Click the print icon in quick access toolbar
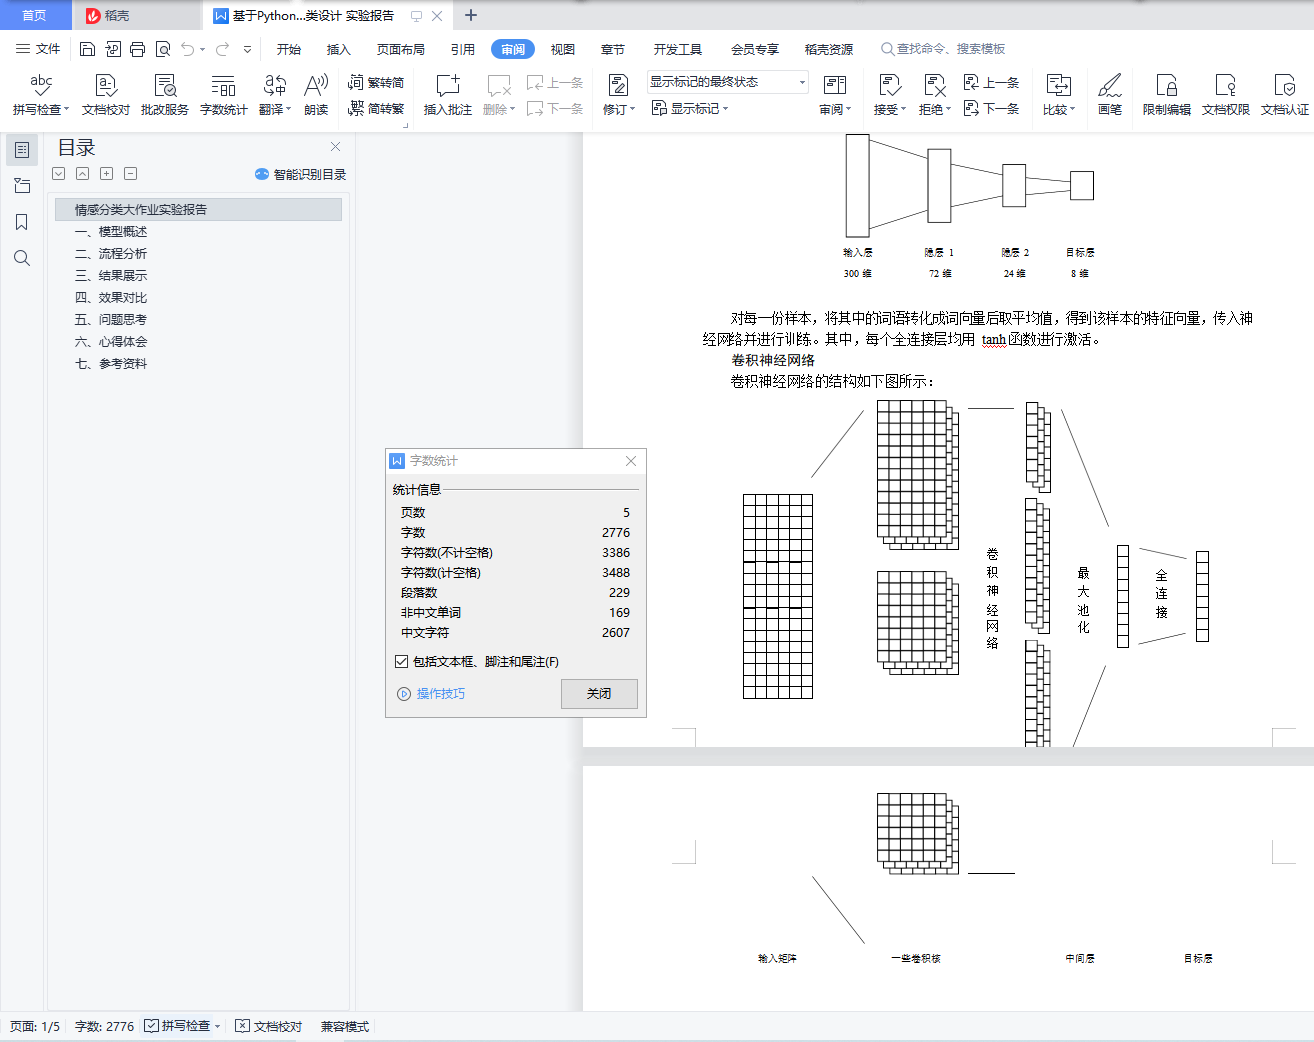Screen dimensions: 1314x1042 pyautogui.click(x=137, y=49)
